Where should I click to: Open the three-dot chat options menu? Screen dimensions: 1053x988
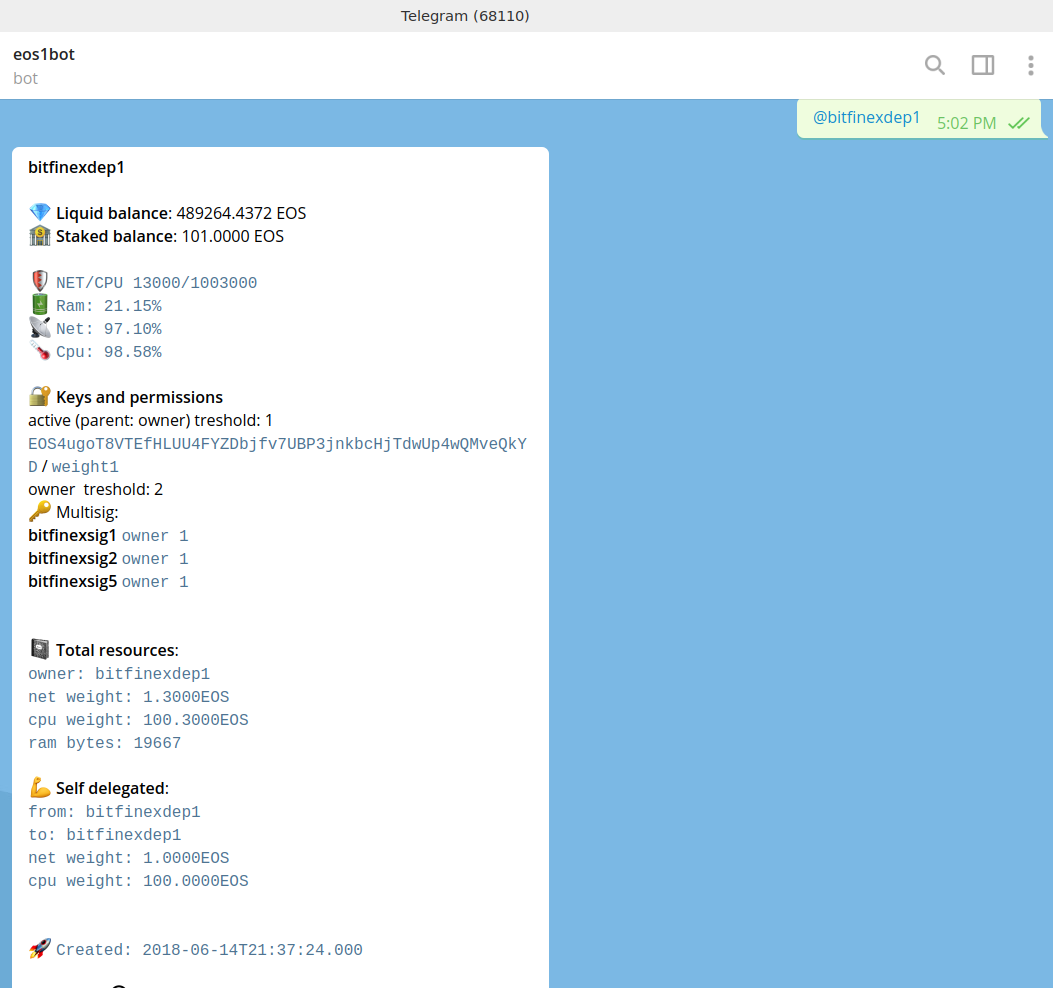[1030, 65]
